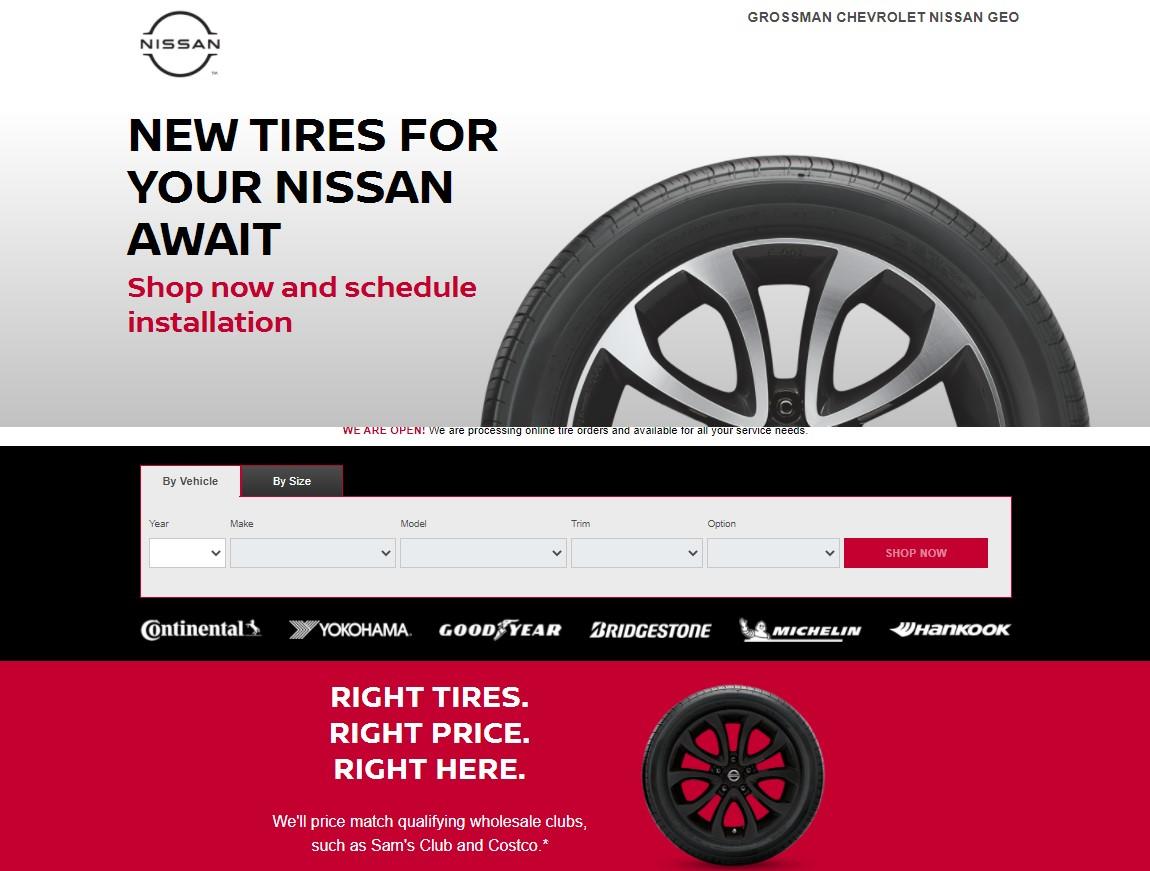
Task: Click the large hero tire image
Action: pos(785,291)
